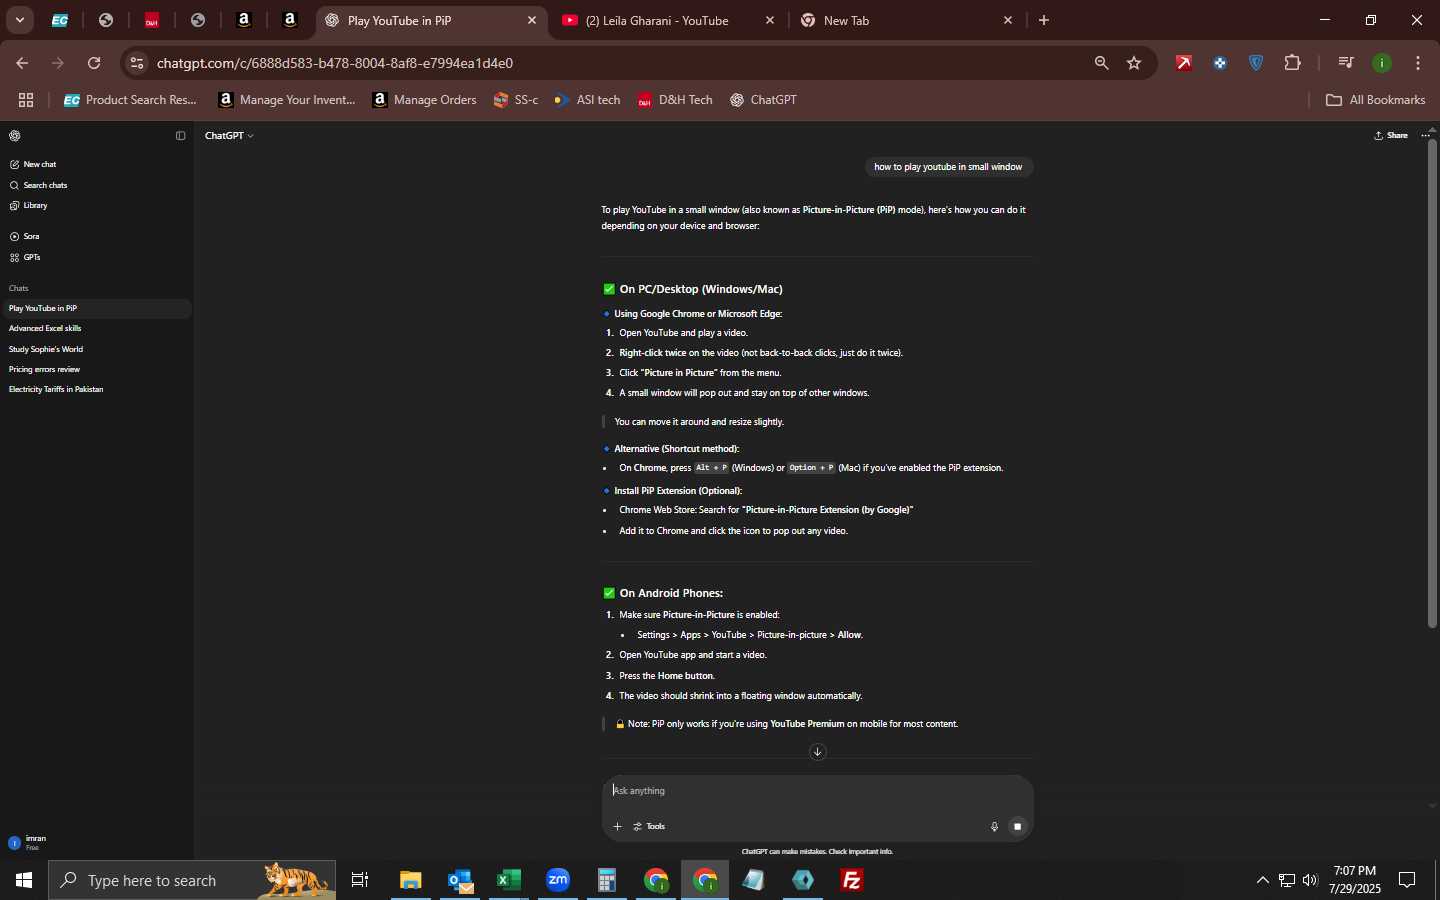Open conversation options three-dot menu
1440x900 pixels.
coord(1425,136)
